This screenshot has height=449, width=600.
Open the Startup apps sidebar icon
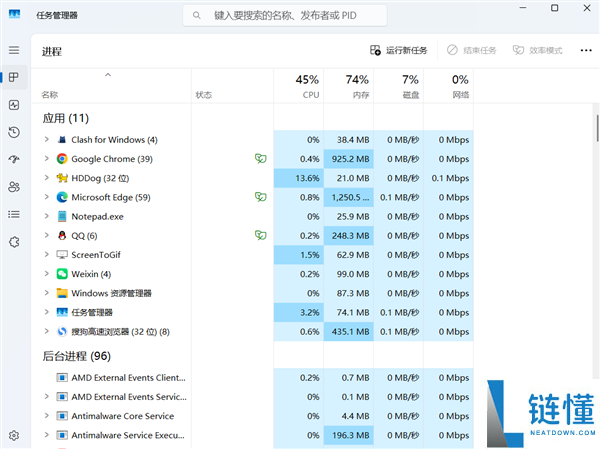pos(14,159)
